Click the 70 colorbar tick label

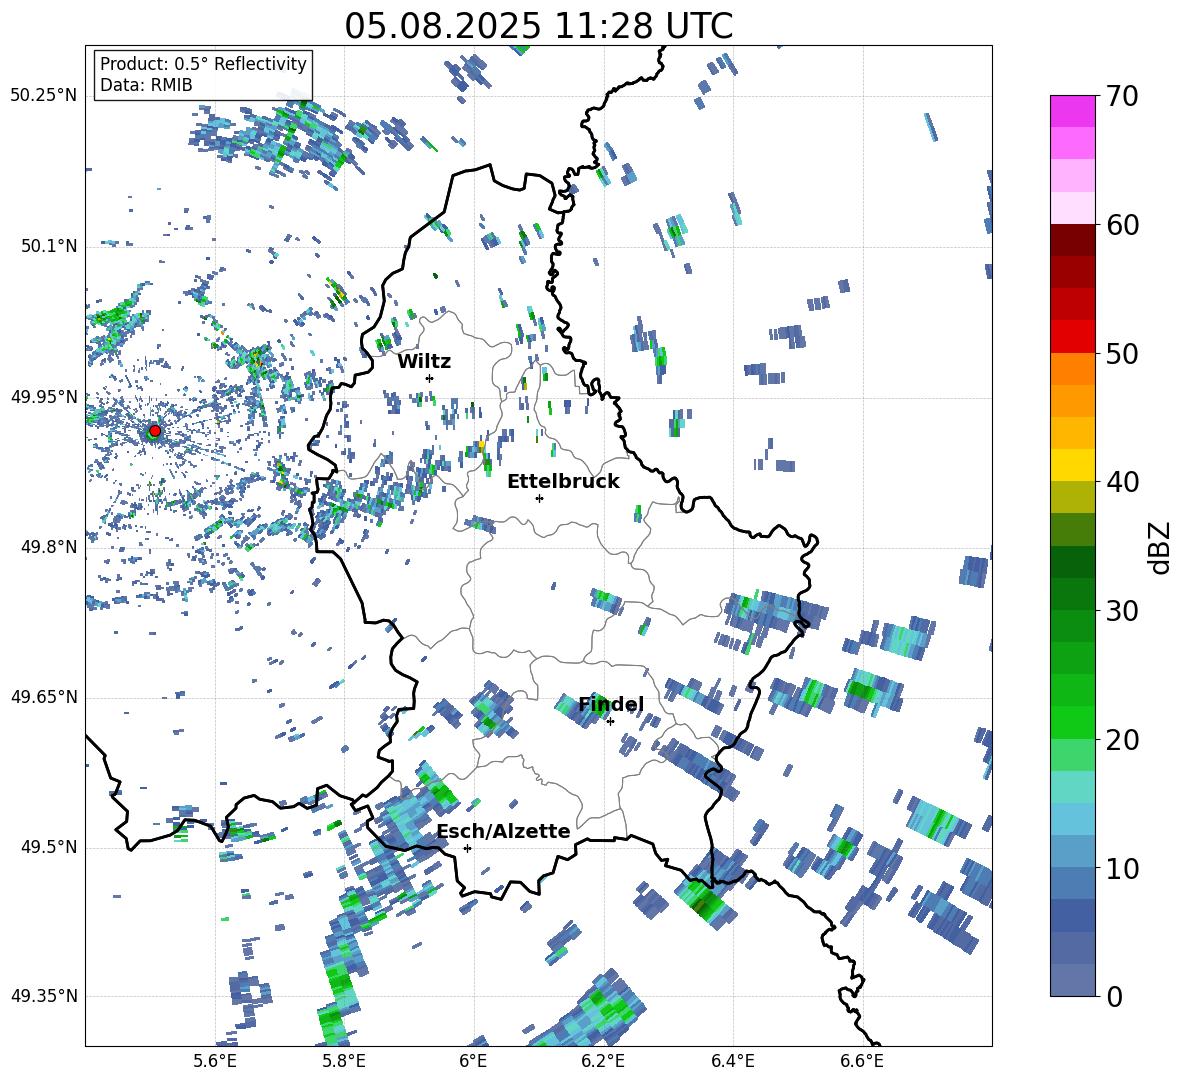(x=1122, y=96)
